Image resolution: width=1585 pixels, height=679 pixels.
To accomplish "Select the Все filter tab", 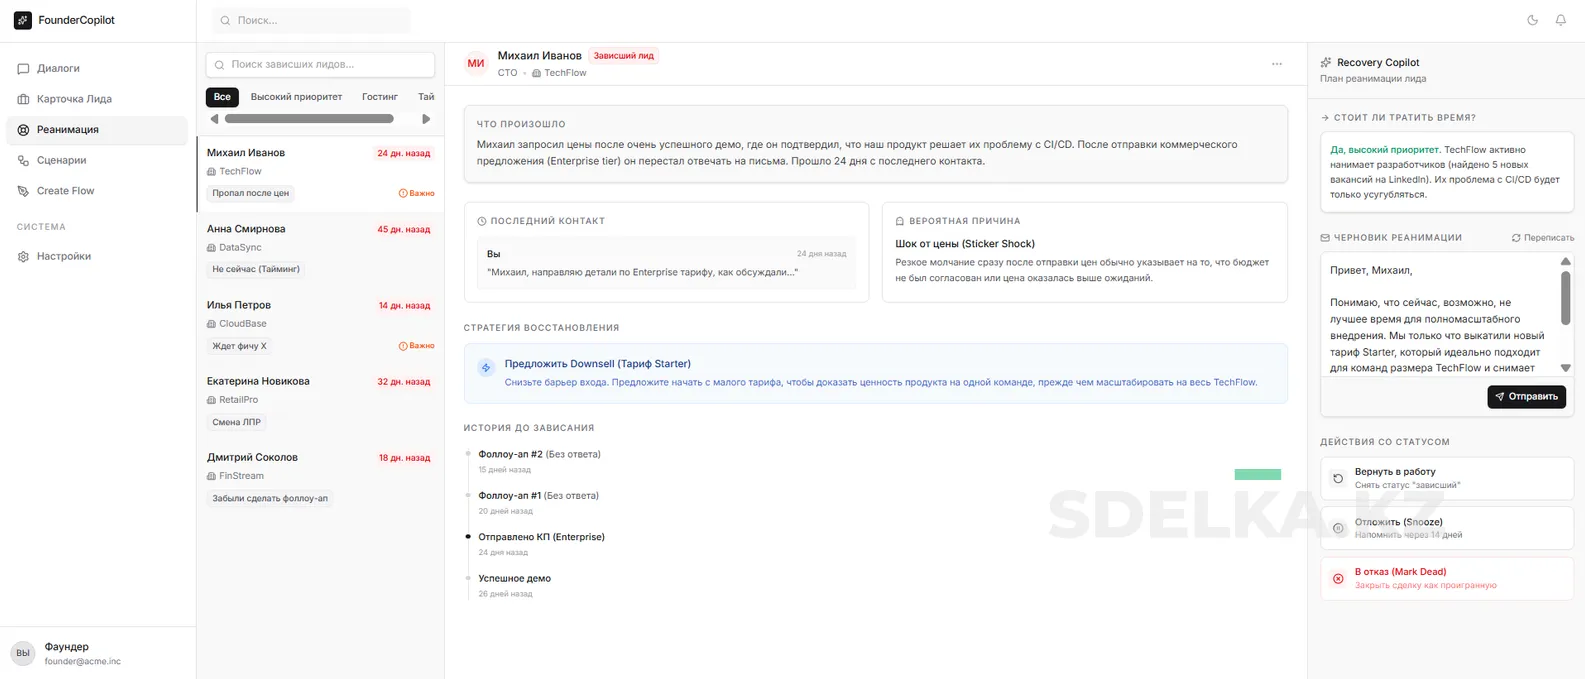I will pyautogui.click(x=222, y=97).
